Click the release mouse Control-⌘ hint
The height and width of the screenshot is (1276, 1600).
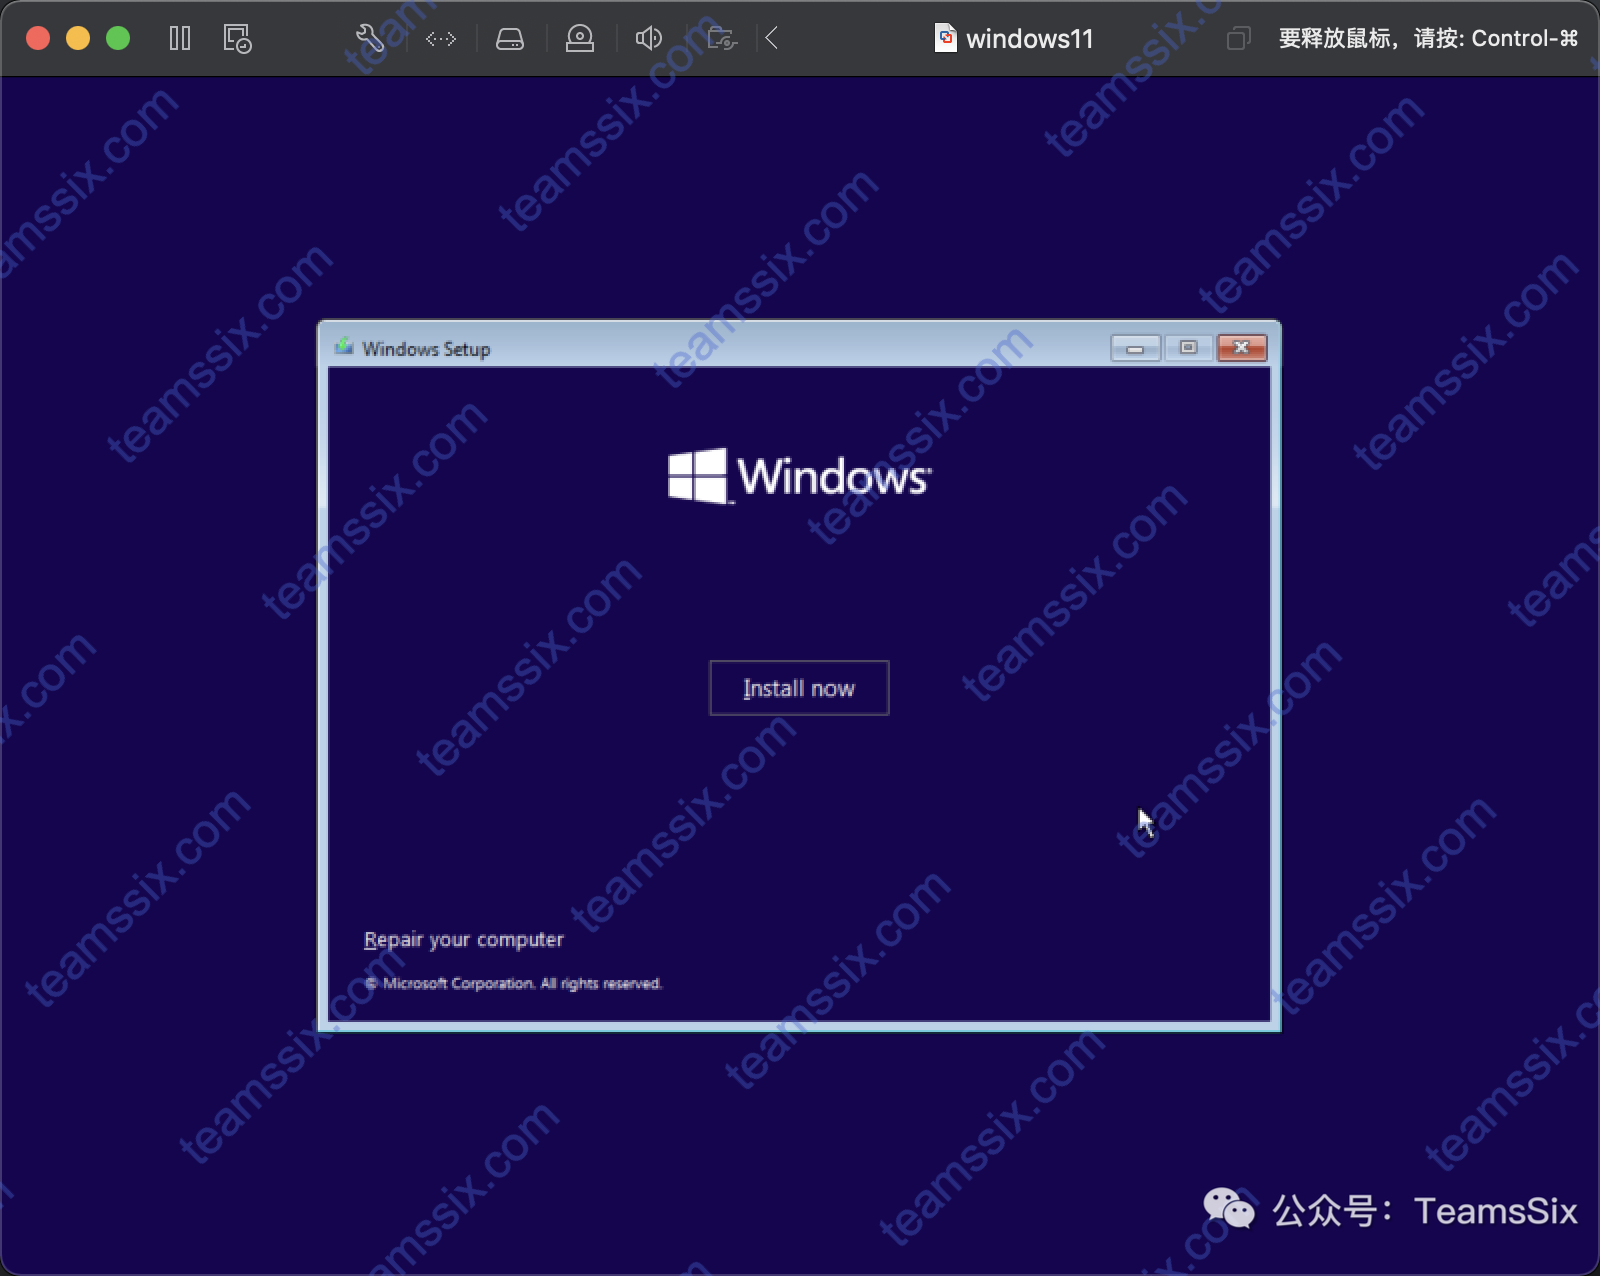[x=1428, y=39]
